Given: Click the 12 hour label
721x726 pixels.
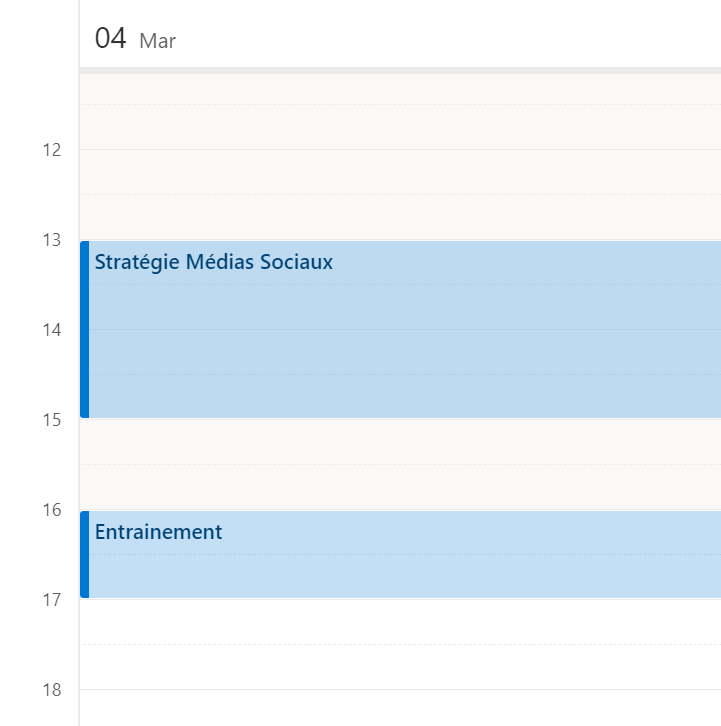Looking at the screenshot, I should 52,150.
